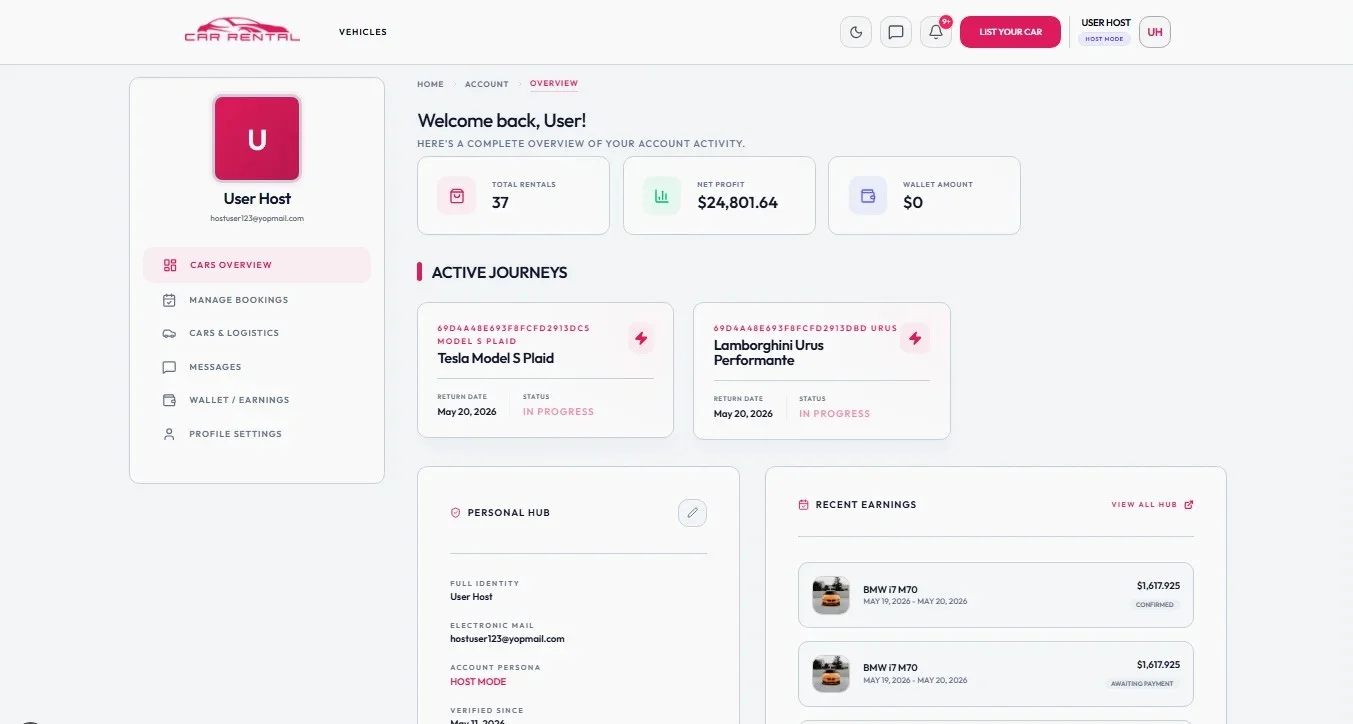Screen dimensions: 1353x724
Task: Click the Personal Hub shield icon
Action: (456, 513)
